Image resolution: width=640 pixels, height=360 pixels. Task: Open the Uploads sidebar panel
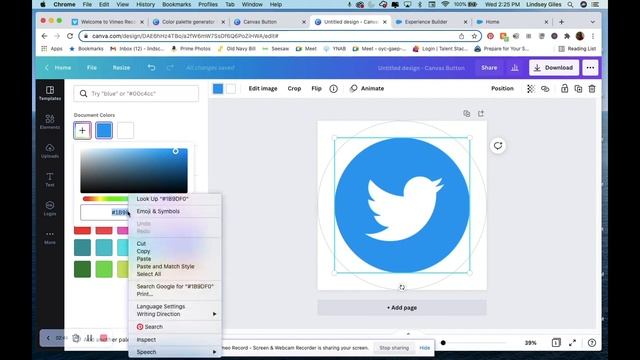(x=50, y=151)
